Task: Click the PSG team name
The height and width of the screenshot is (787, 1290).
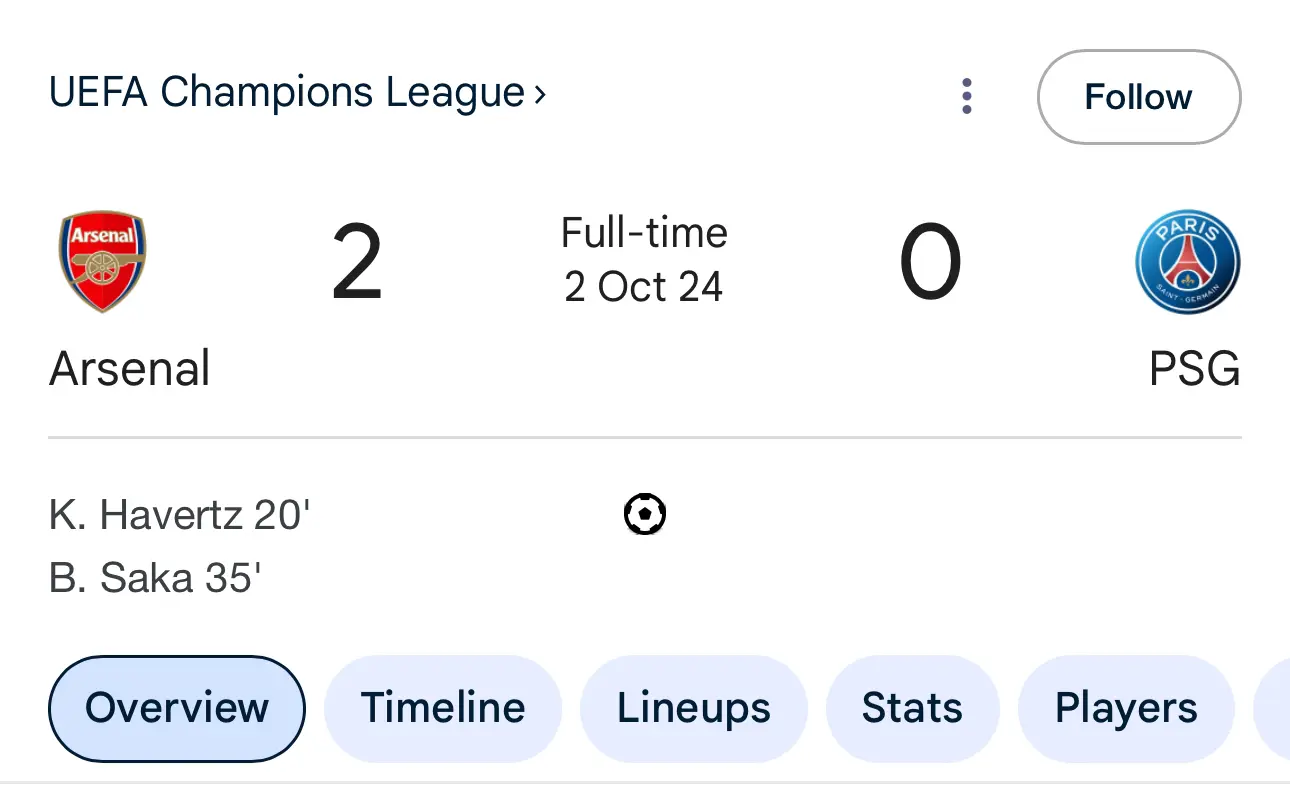Action: click(1194, 369)
